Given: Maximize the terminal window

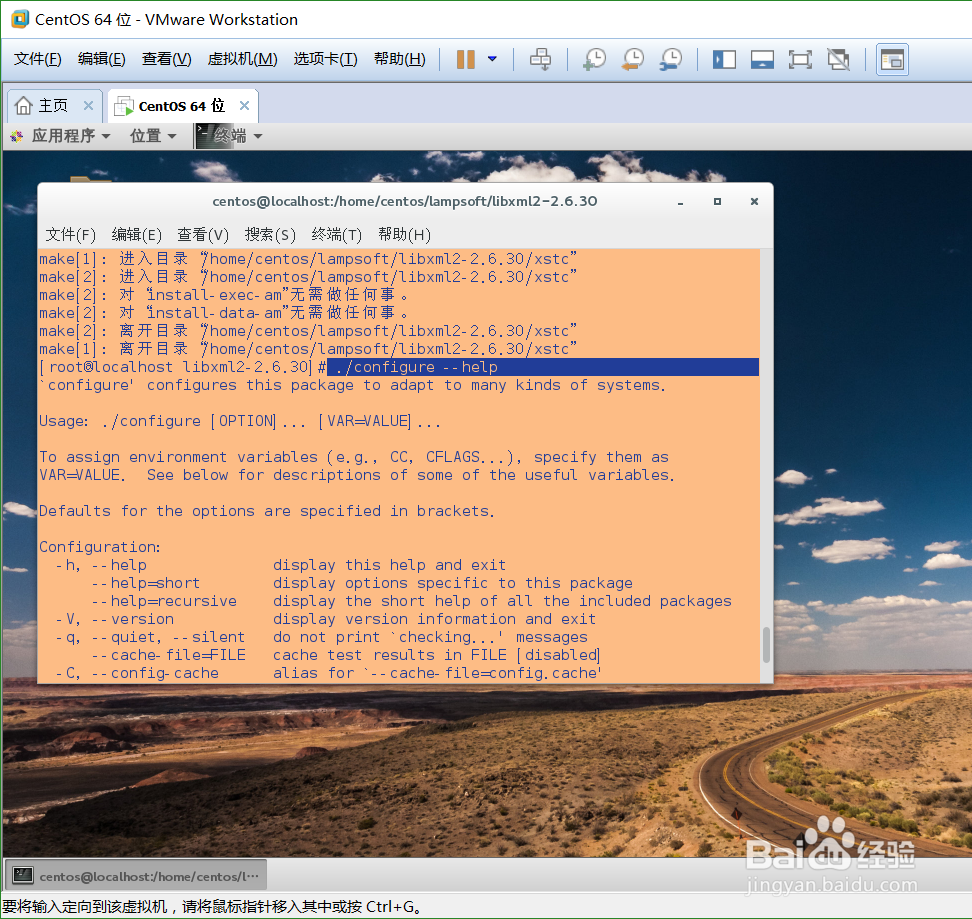Looking at the screenshot, I should pos(717,201).
